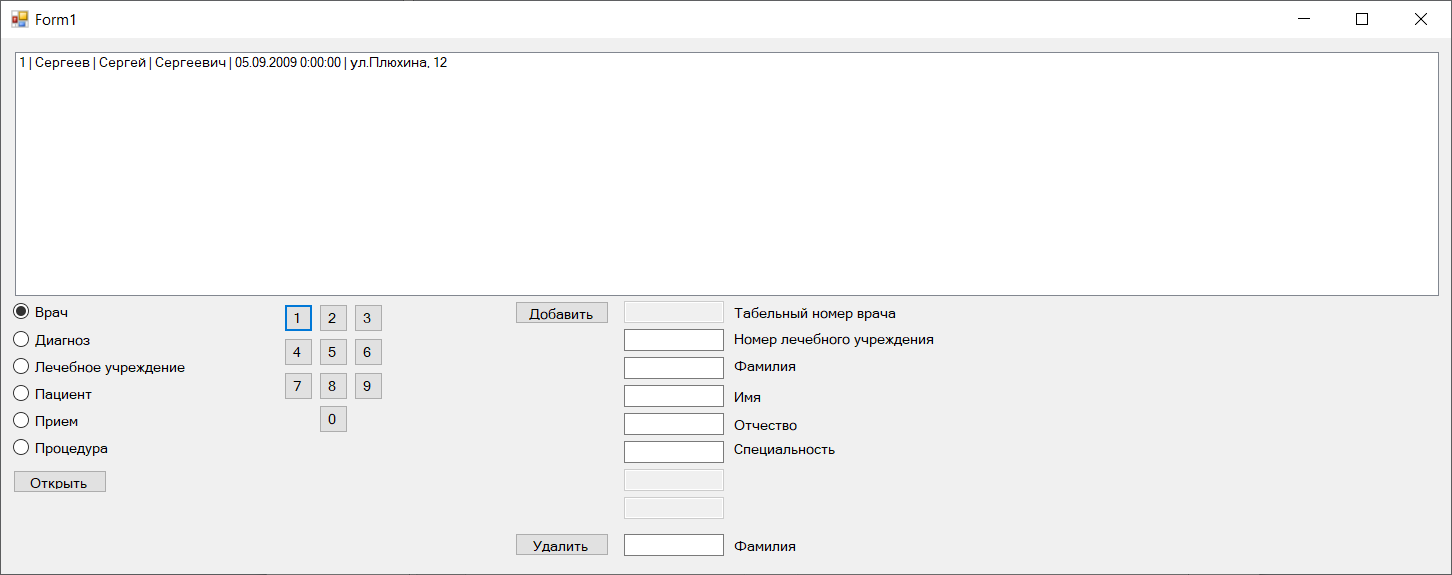Tap keypad button 8
This screenshot has width=1452, height=575.
point(333,386)
